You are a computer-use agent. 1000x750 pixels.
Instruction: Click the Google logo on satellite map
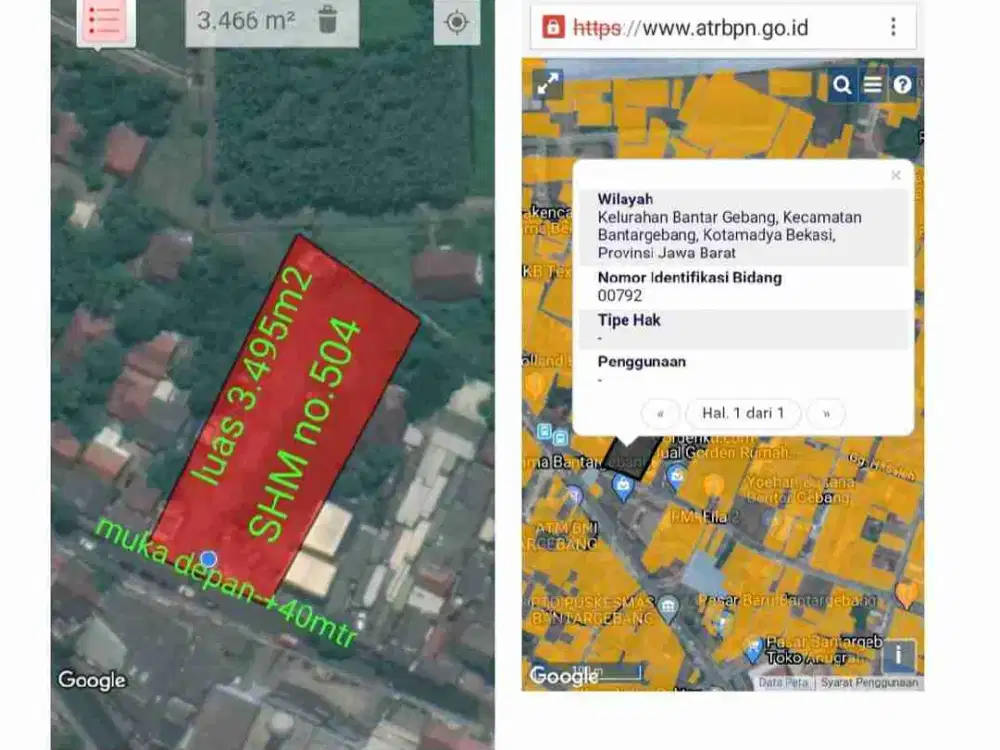click(90, 681)
